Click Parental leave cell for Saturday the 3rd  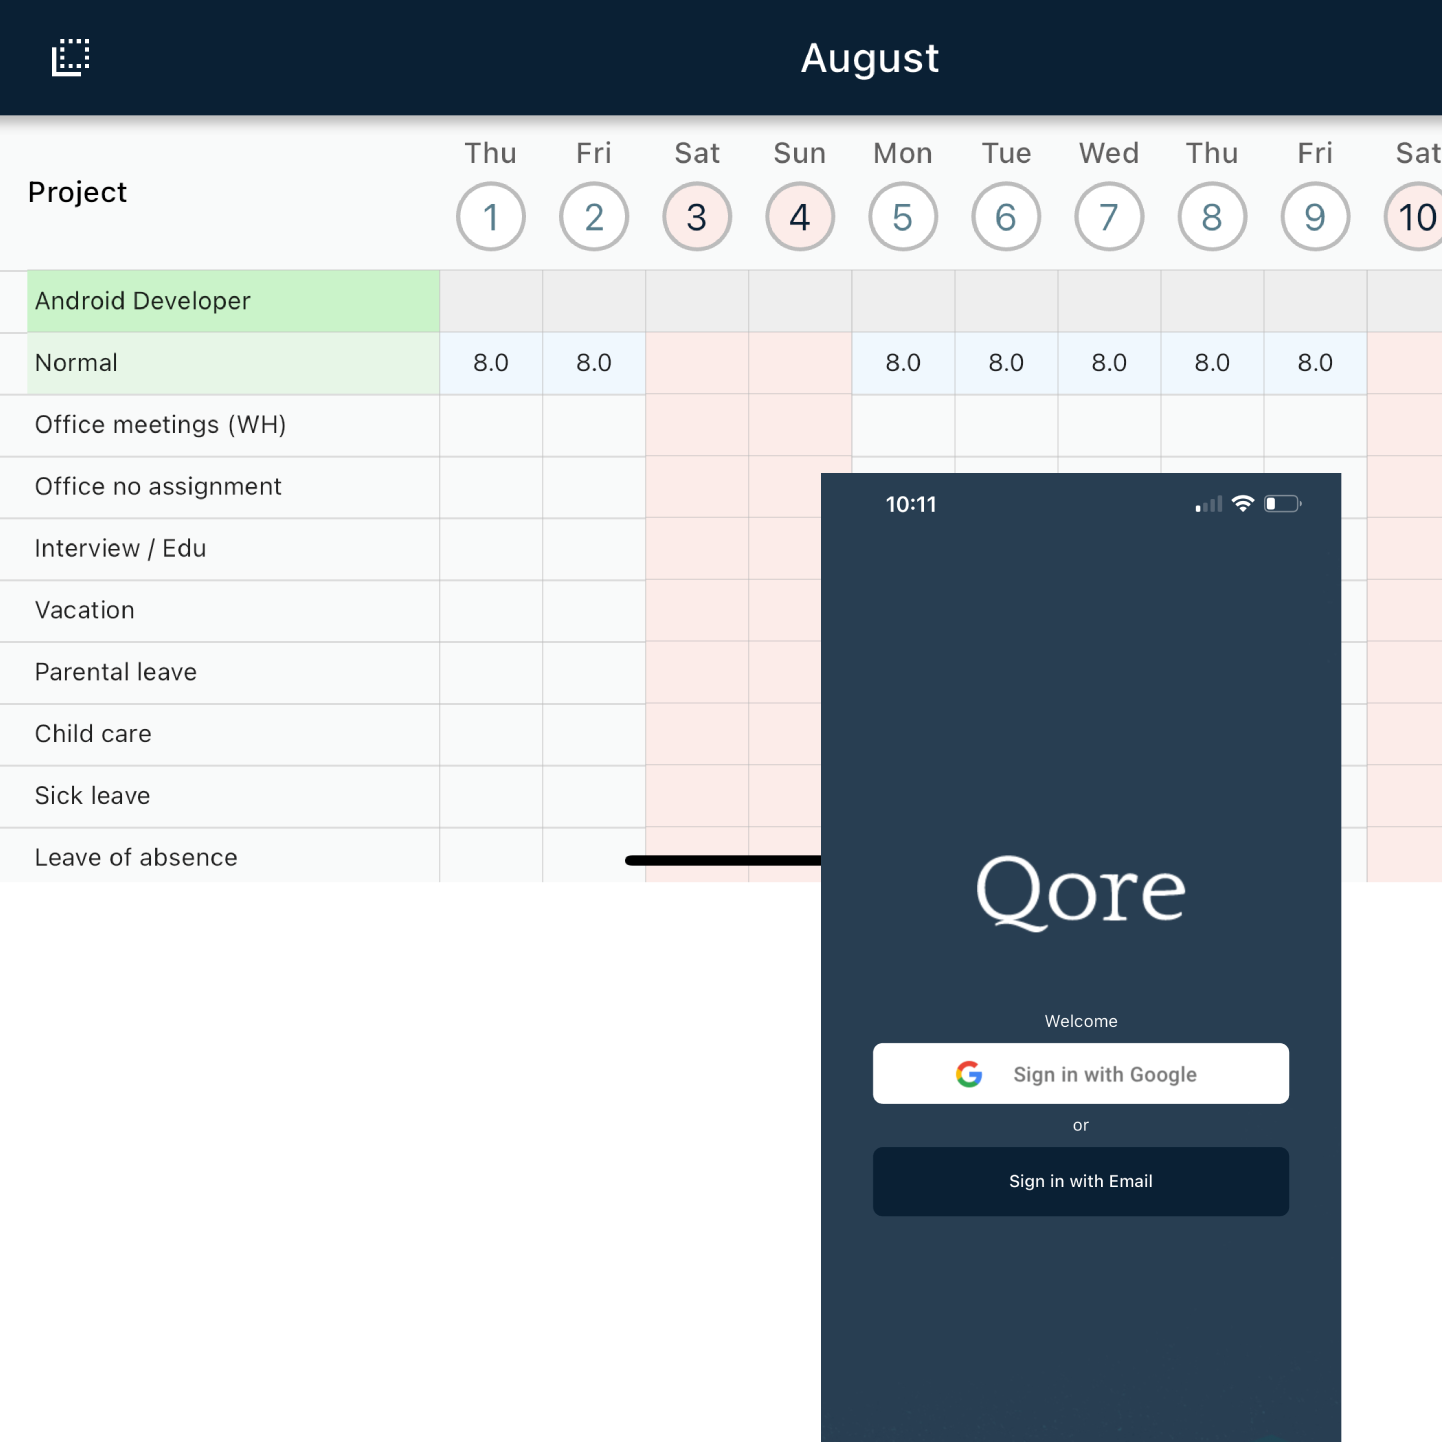point(697,673)
